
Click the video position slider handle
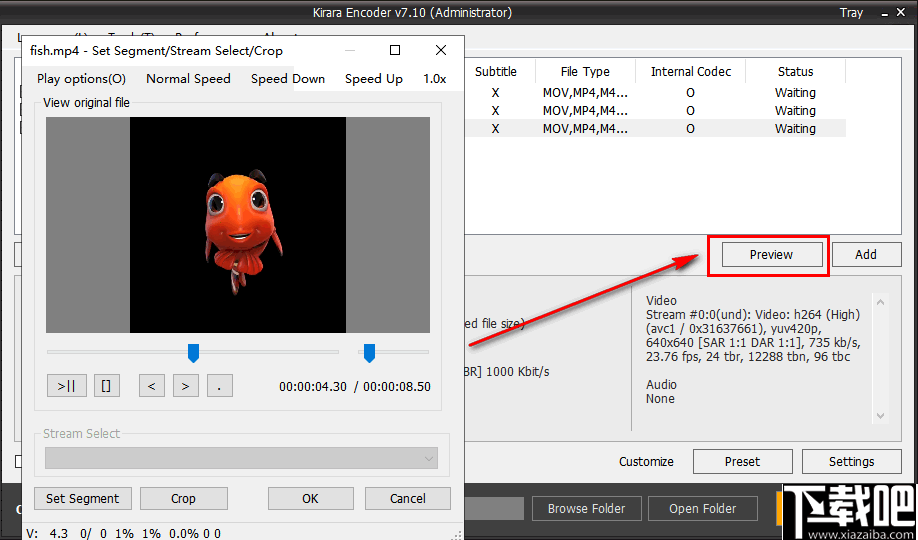pos(193,353)
